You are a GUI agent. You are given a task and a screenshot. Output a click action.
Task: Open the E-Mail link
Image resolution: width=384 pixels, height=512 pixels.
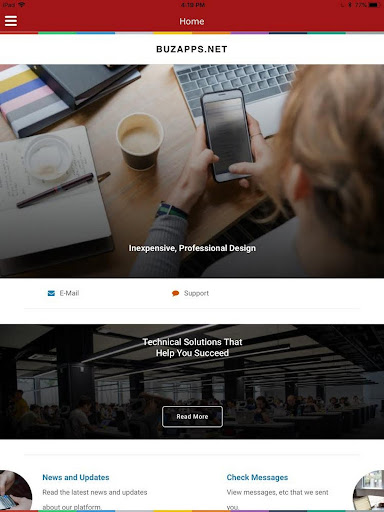click(x=69, y=293)
